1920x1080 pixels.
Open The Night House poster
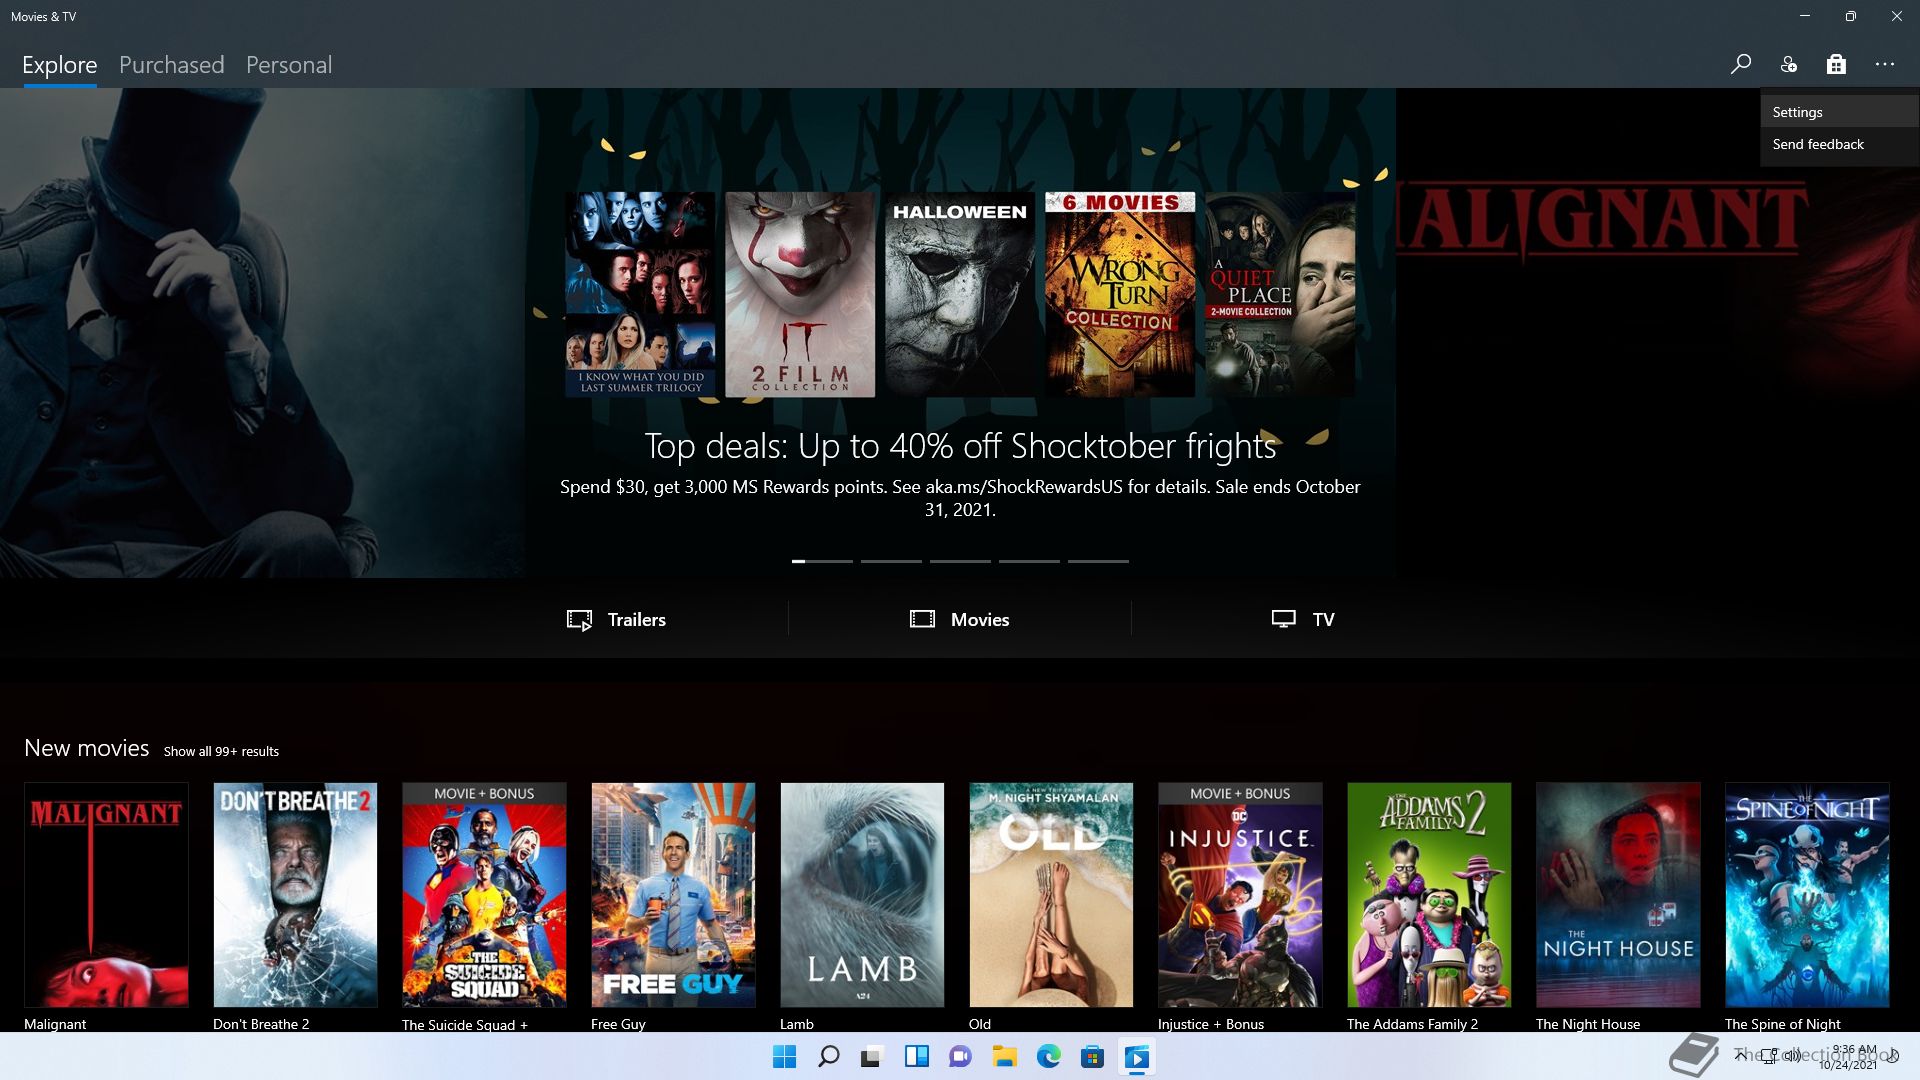pos(1618,895)
